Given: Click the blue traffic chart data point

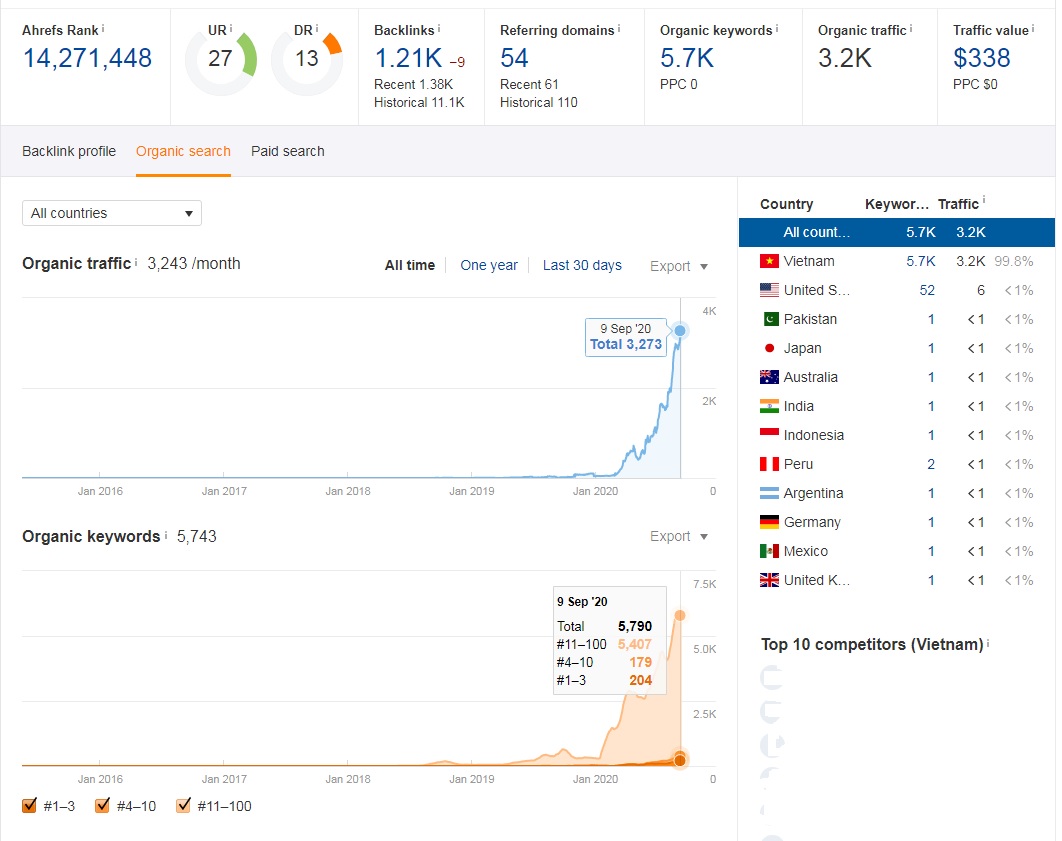Looking at the screenshot, I should coord(680,330).
